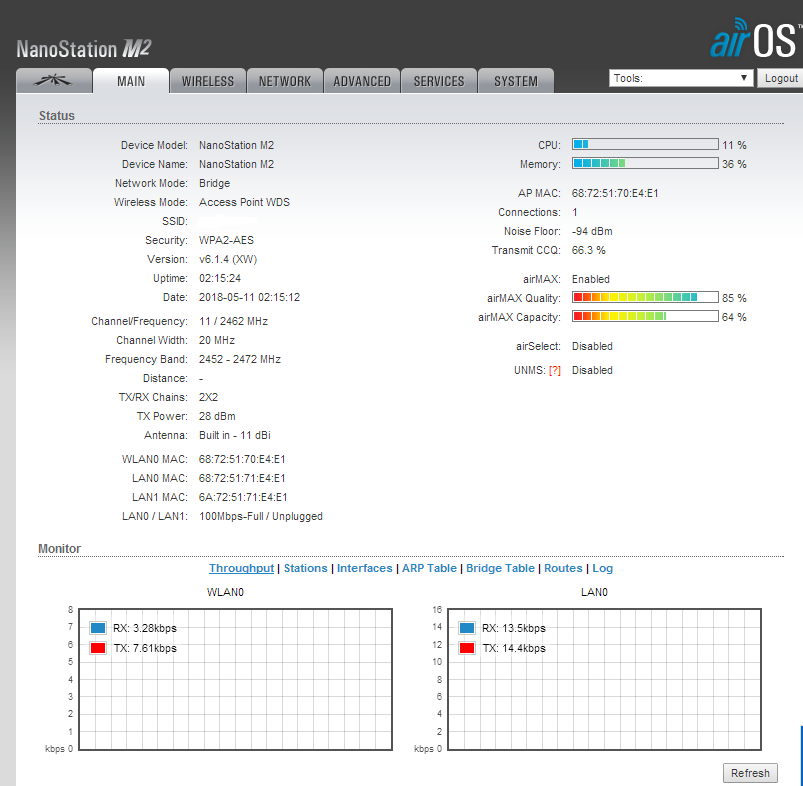Screen dimensions: 803x786
Task: Switch to the MAIN tab
Action: (131, 81)
